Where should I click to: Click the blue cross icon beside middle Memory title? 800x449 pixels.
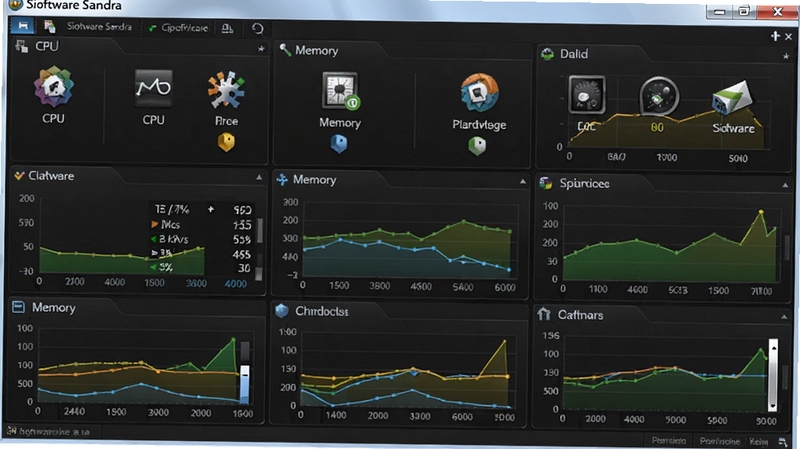click(x=282, y=180)
